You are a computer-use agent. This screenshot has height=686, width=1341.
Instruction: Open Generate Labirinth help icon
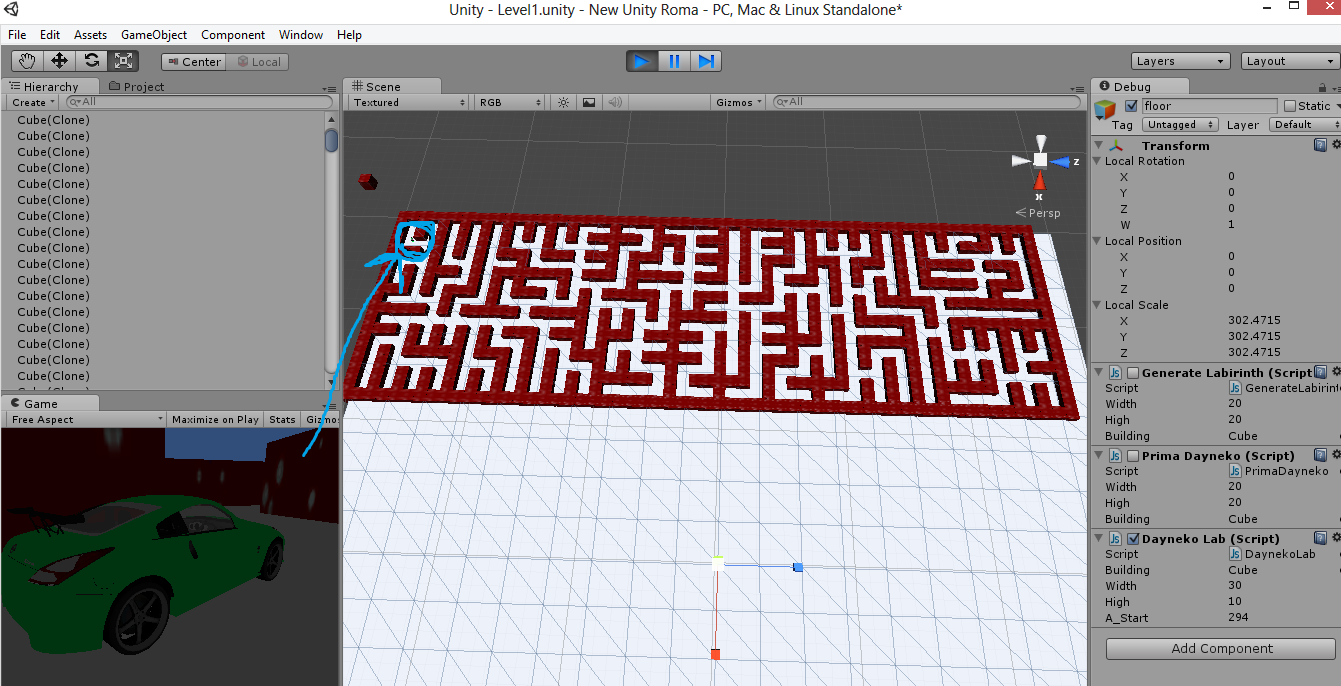coord(1321,372)
